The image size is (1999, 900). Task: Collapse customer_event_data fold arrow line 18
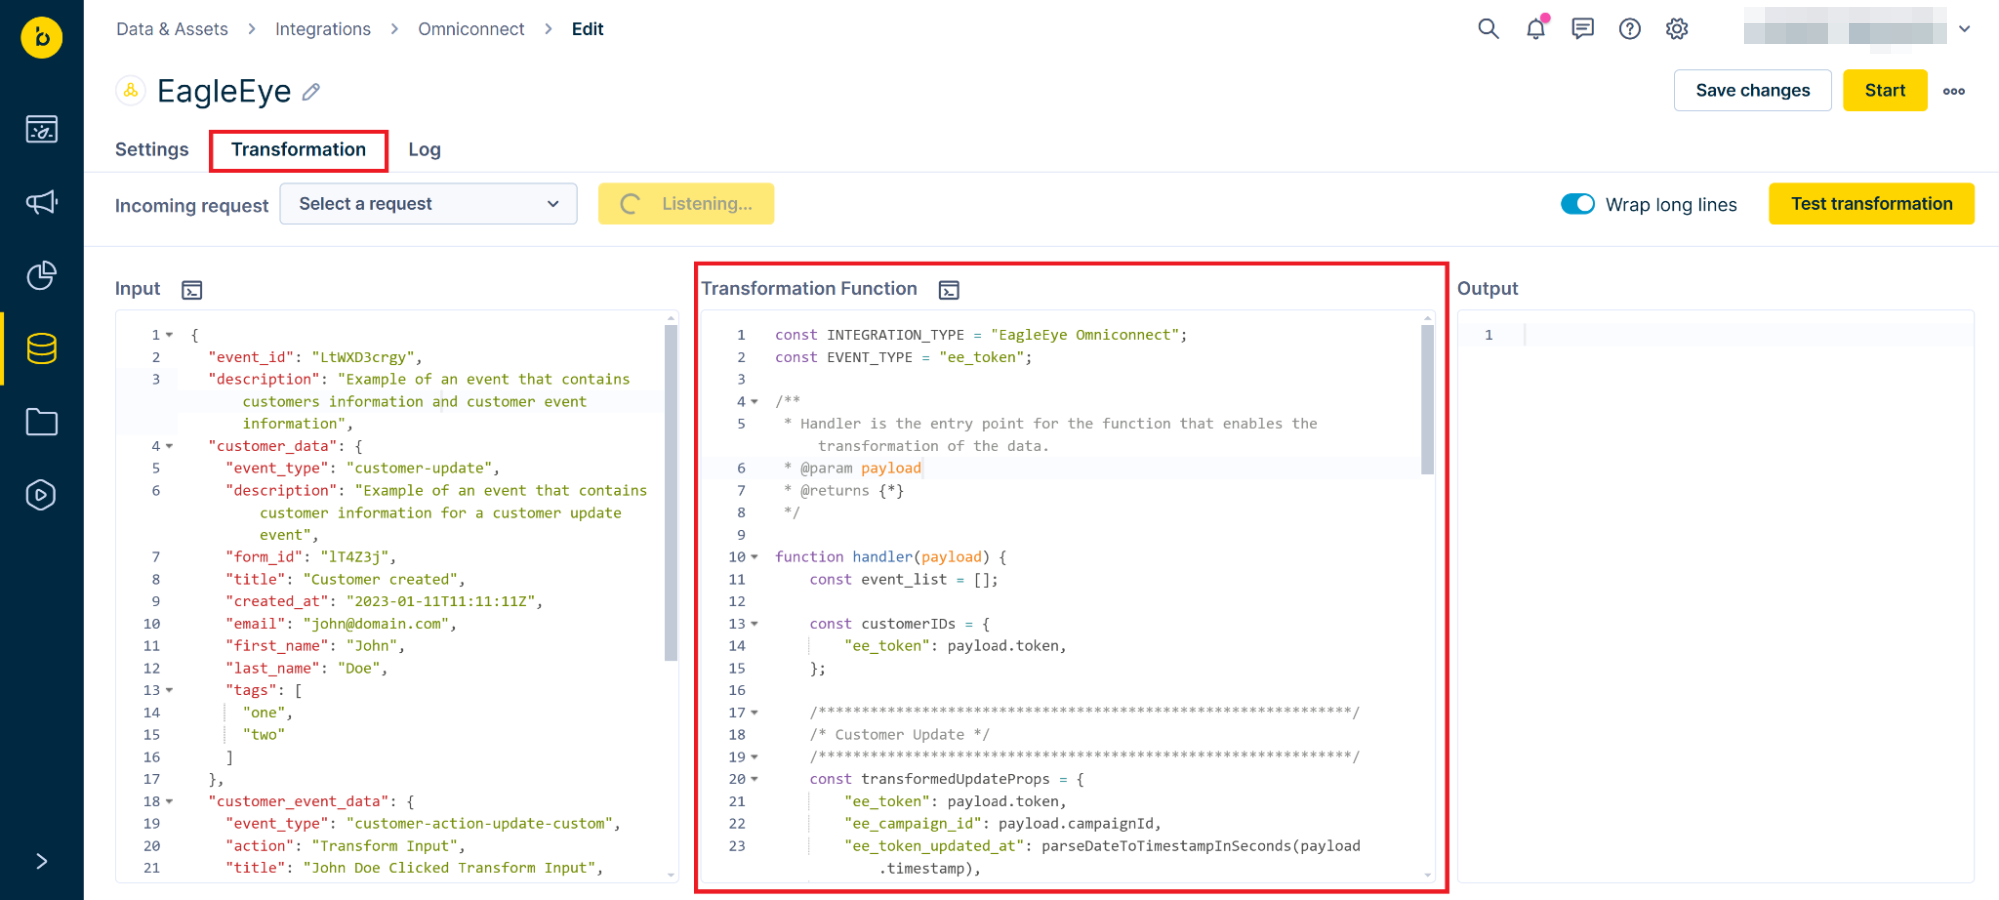(x=169, y=801)
